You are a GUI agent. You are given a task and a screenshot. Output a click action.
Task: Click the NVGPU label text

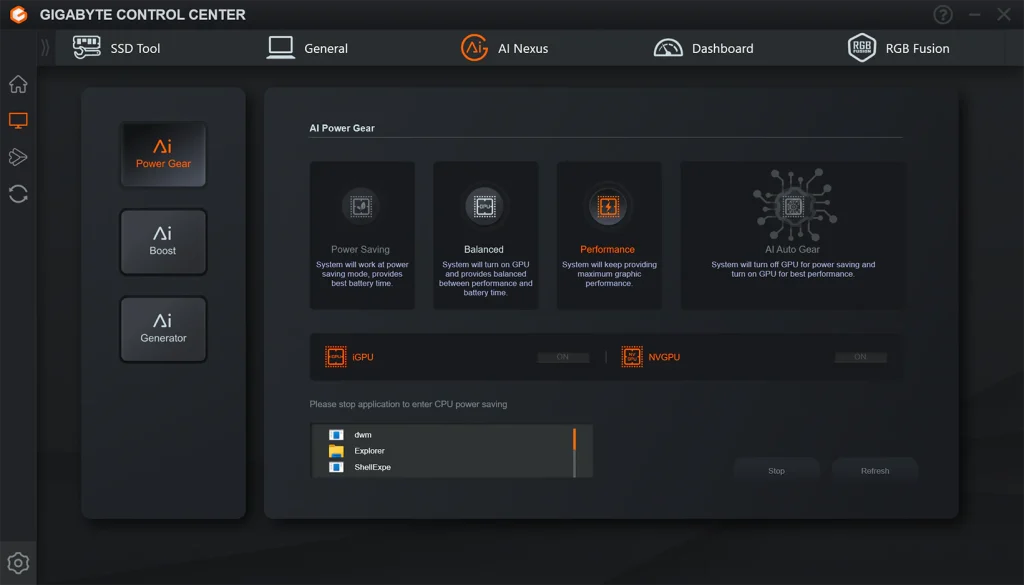[664, 357]
